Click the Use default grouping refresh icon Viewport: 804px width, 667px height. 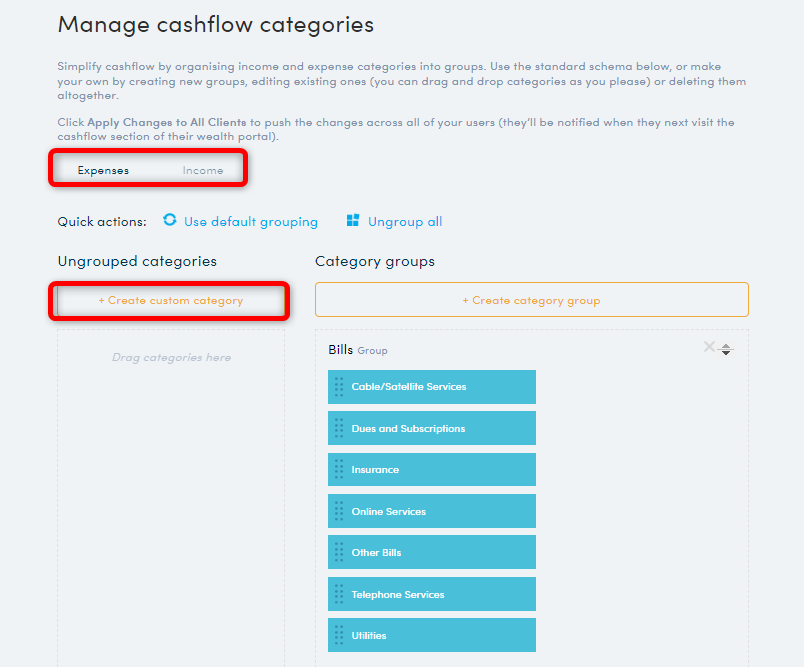click(170, 220)
